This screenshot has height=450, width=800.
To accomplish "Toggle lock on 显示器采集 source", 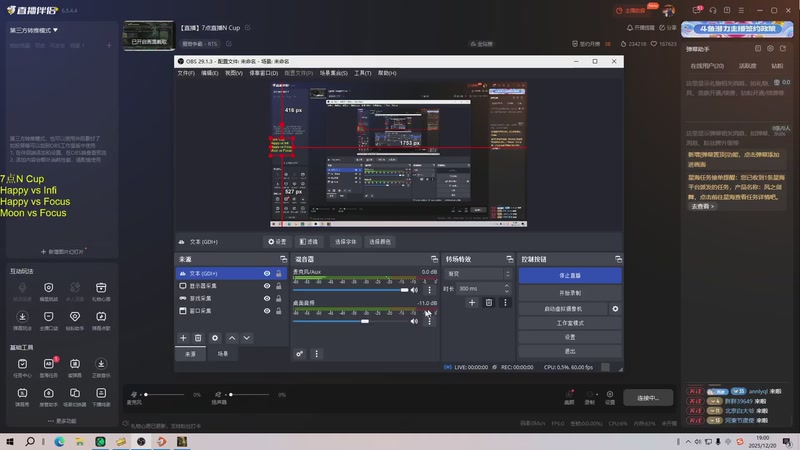I will tap(279, 286).
